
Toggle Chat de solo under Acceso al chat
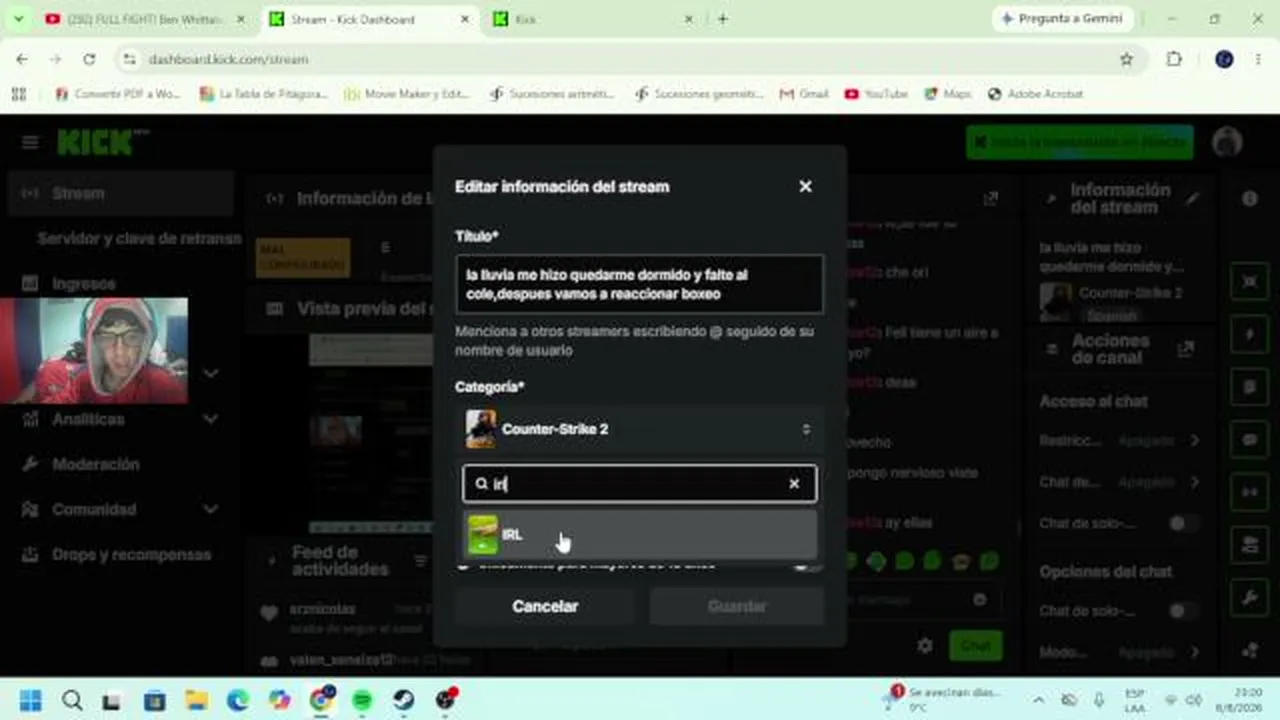(x=1183, y=523)
